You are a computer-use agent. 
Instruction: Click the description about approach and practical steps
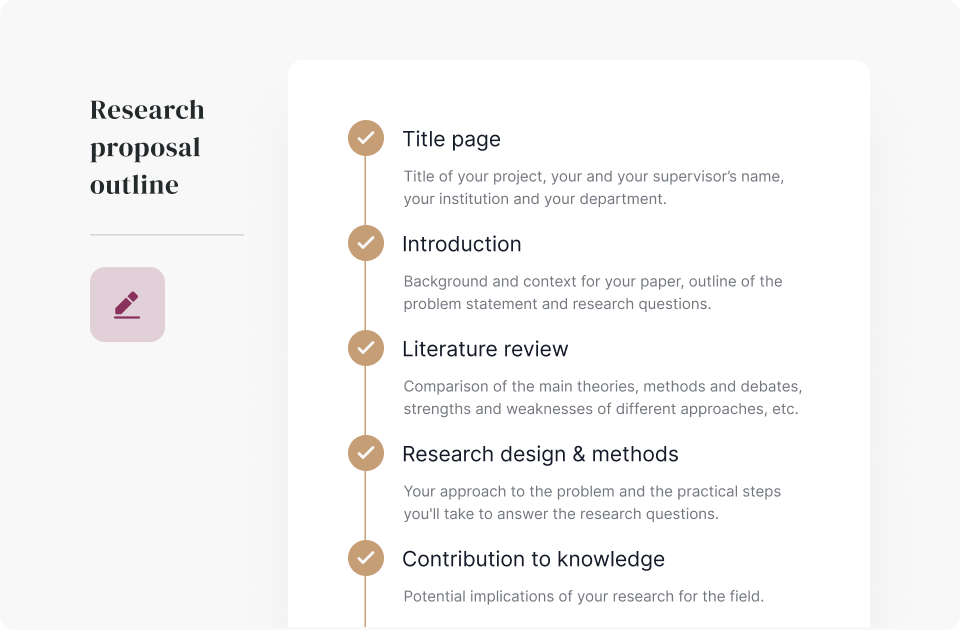pos(592,502)
